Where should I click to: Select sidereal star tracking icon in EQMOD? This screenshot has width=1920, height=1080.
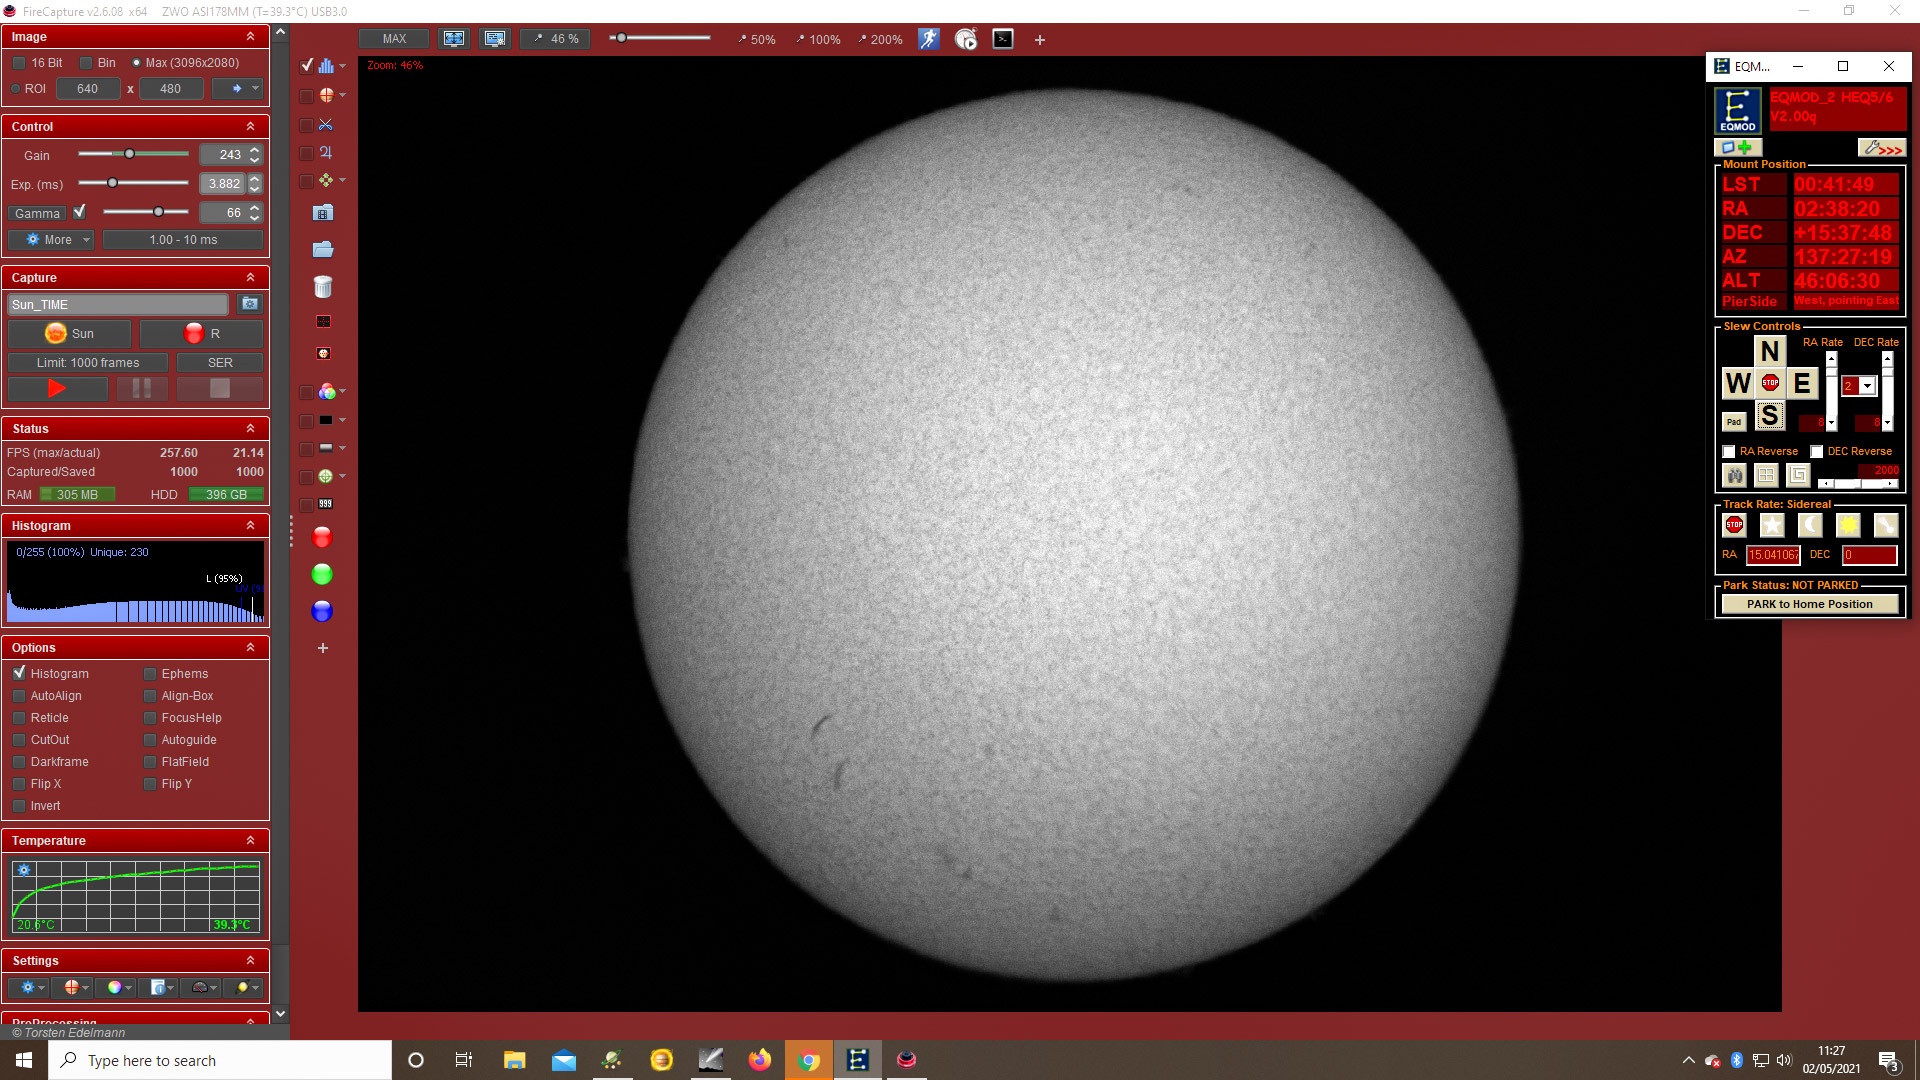1772,525
